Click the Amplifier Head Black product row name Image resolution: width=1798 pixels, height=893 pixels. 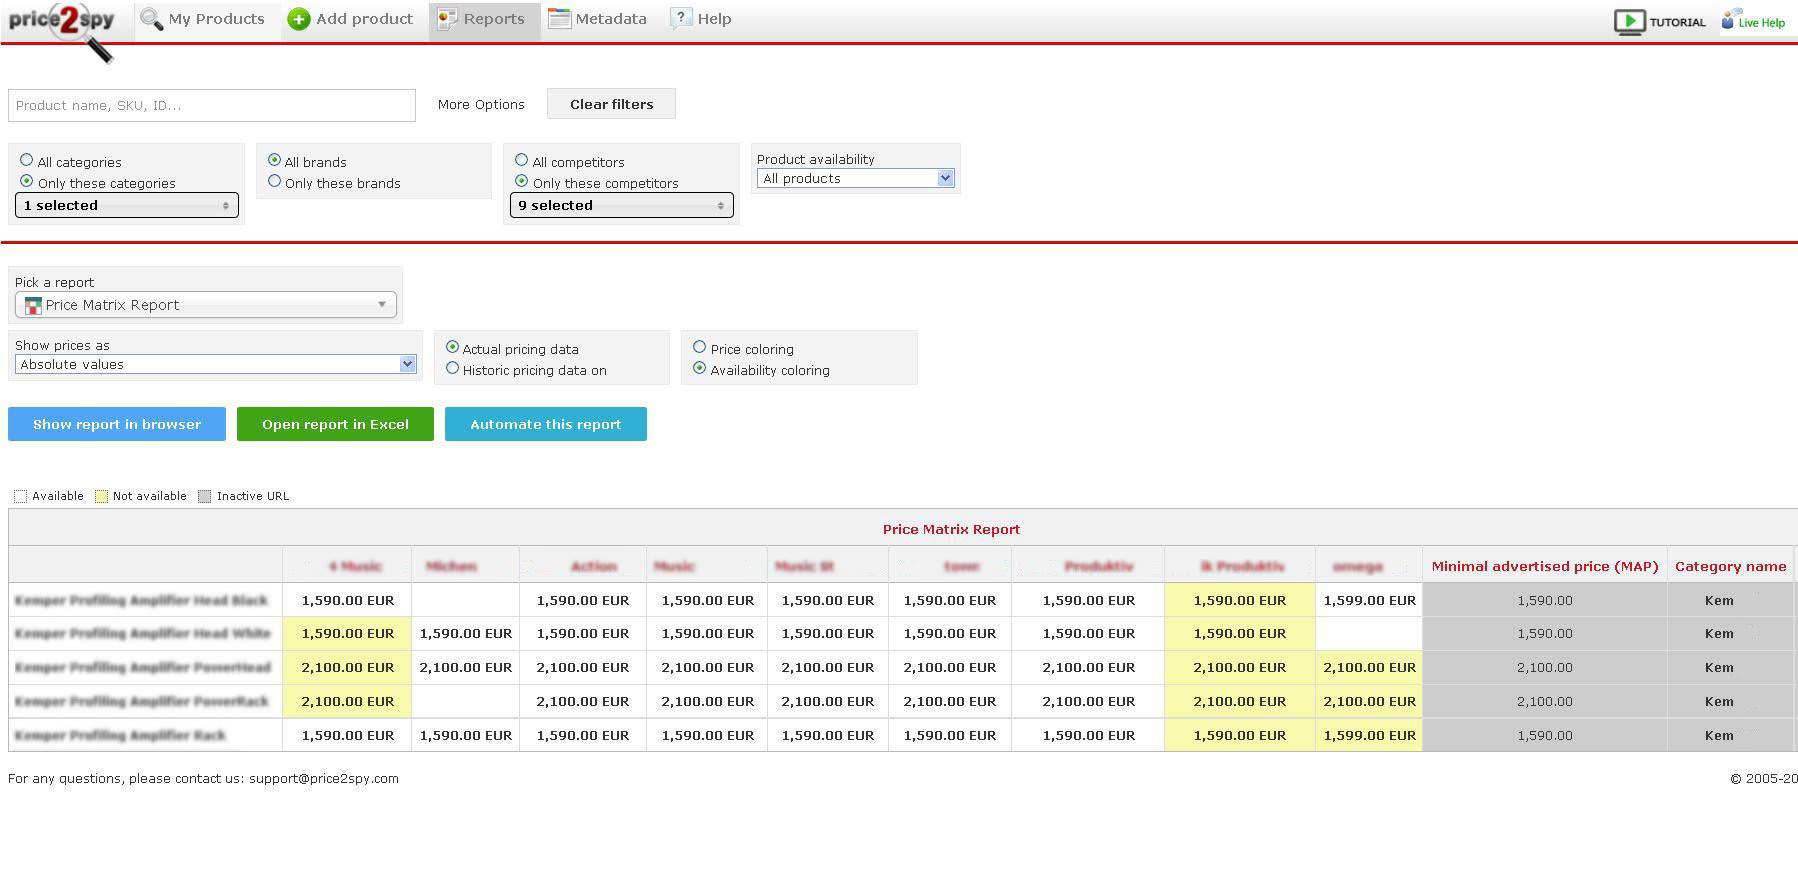point(142,600)
